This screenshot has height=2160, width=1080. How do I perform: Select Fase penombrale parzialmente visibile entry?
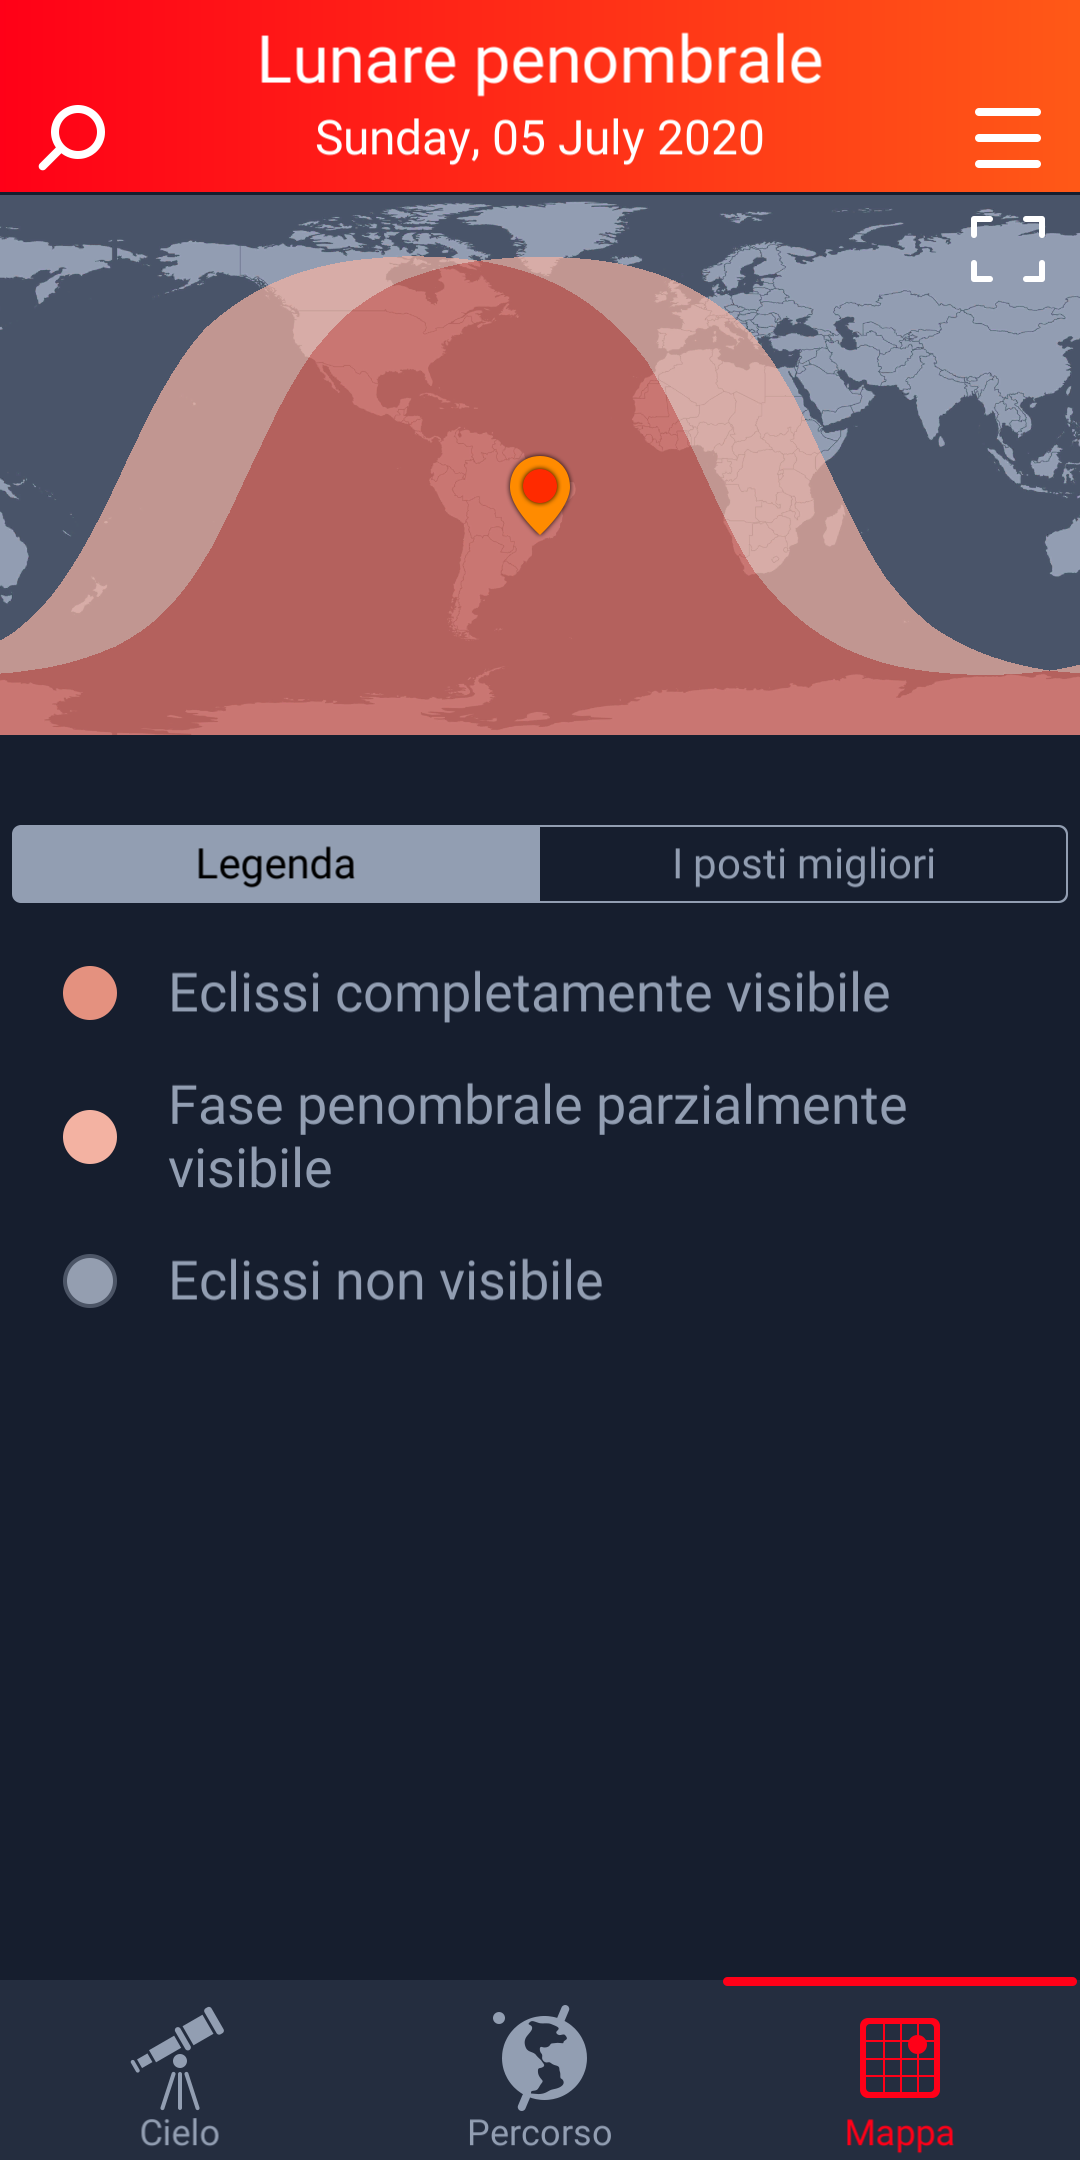(x=538, y=1137)
